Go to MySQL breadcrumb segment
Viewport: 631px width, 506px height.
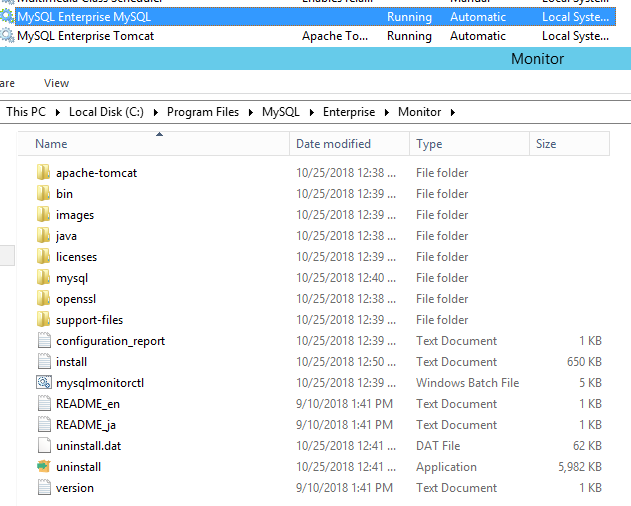281,112
